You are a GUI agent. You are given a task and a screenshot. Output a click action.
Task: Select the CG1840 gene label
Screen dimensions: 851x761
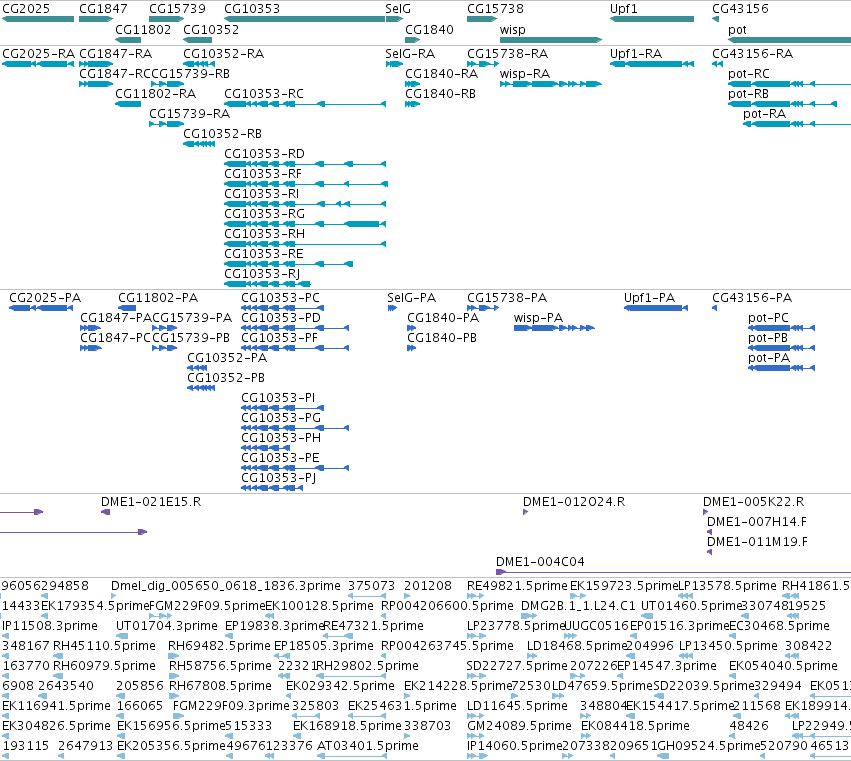tap(429, 29)
